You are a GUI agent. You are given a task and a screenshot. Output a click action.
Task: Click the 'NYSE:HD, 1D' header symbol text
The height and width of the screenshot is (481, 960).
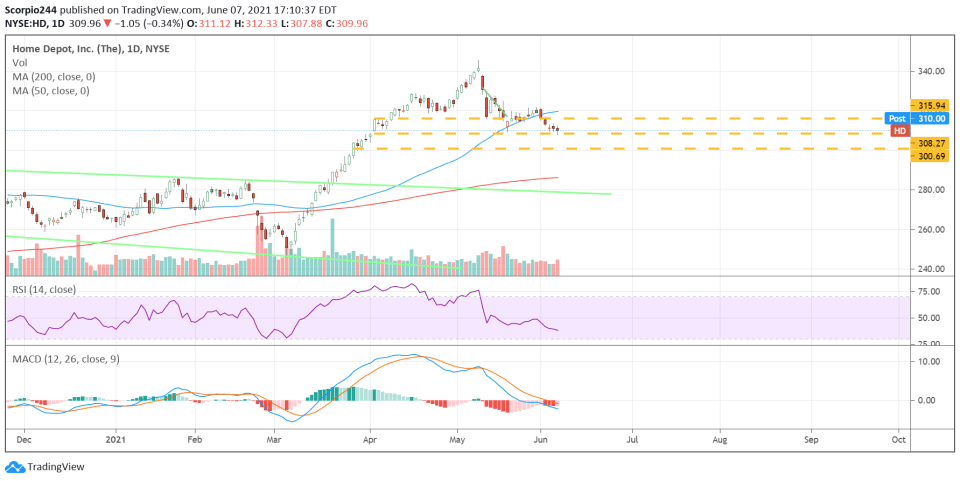pyautogui.click(x=35, y=23)
